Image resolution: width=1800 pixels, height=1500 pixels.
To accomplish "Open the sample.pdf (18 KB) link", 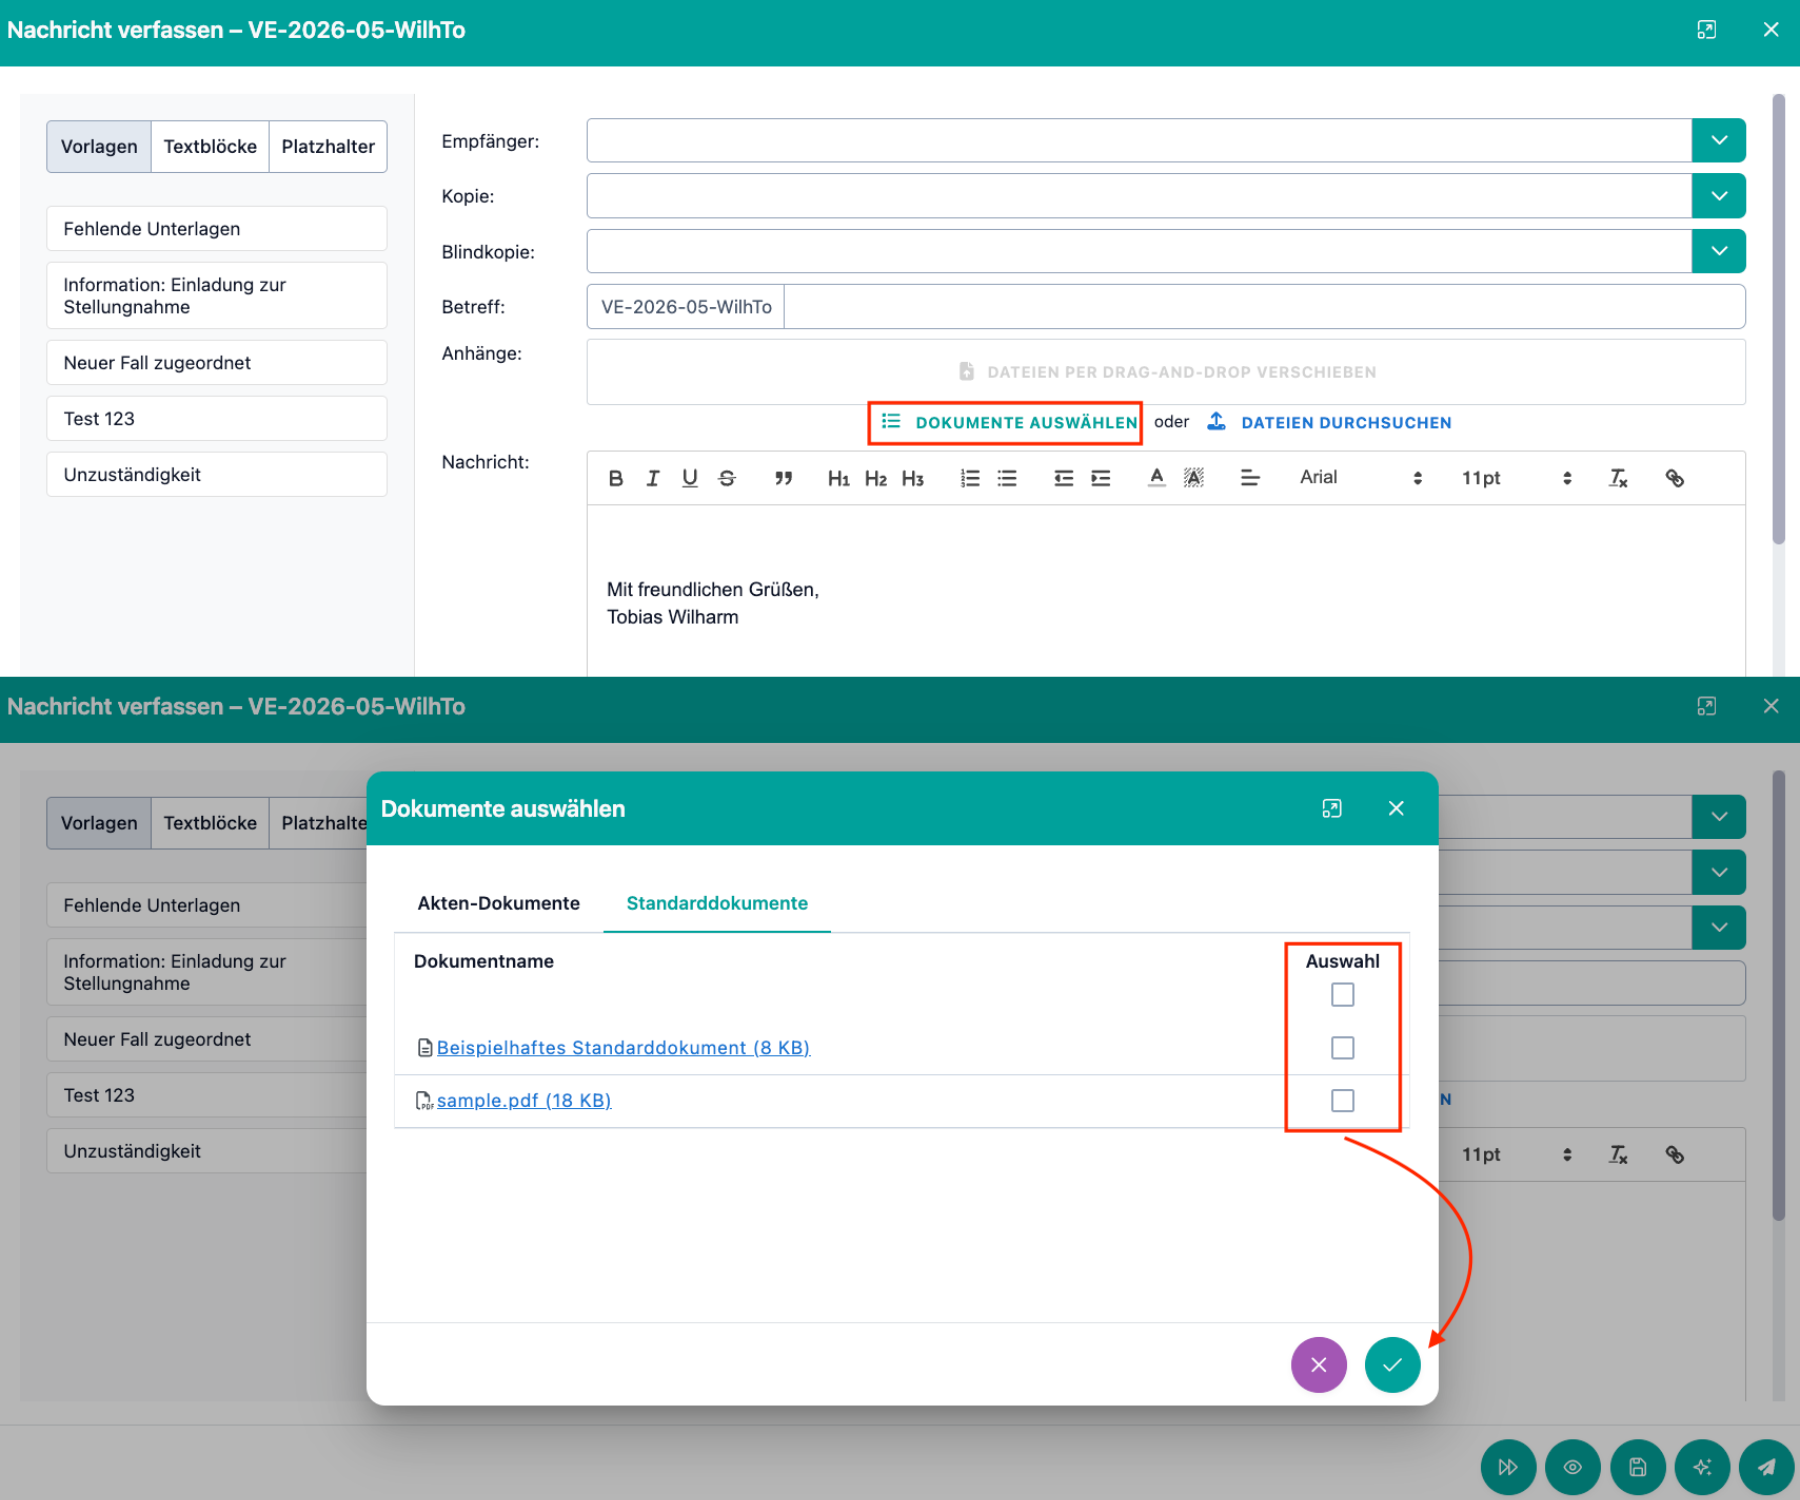I will pos(524,1101).
